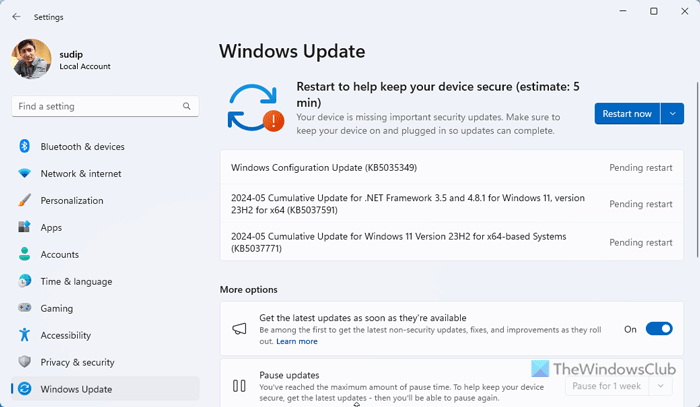Expand the Restart now dropdown arrow
700x407 pixels.
[x=672, y=114]
